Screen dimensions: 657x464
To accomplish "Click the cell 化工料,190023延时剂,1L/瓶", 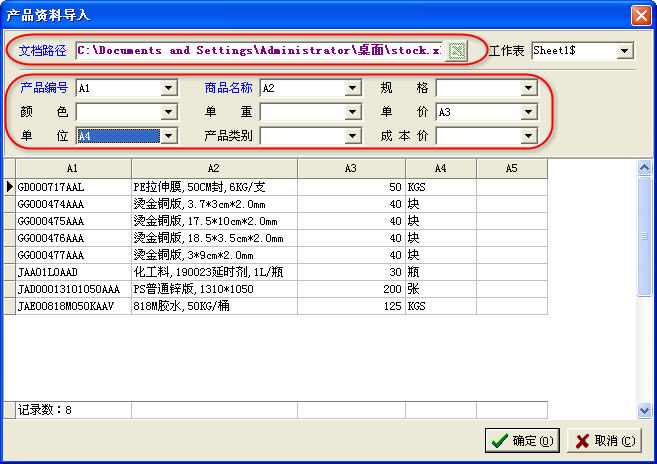I will [x=215, y=272].
